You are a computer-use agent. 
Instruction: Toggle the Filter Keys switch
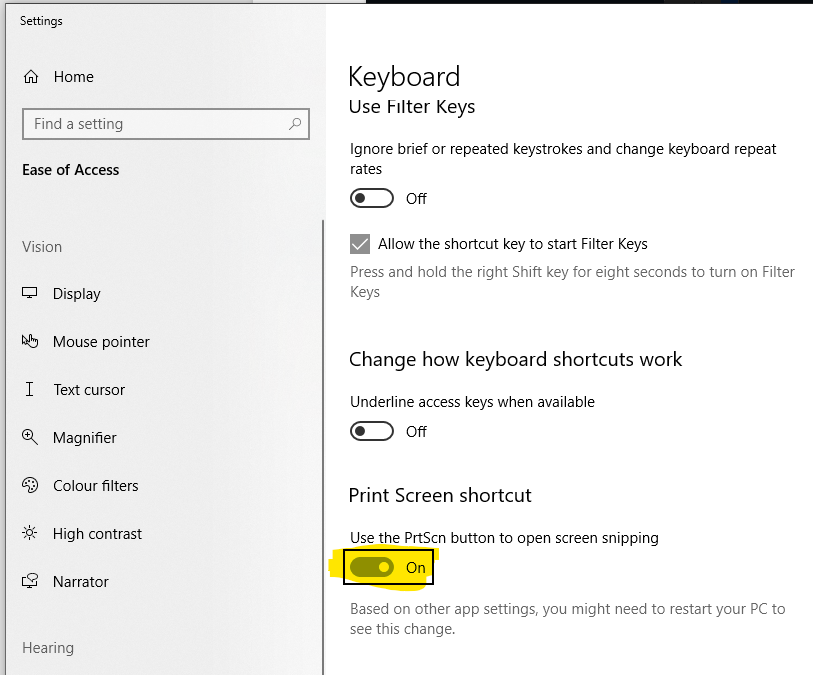point(372,198)
